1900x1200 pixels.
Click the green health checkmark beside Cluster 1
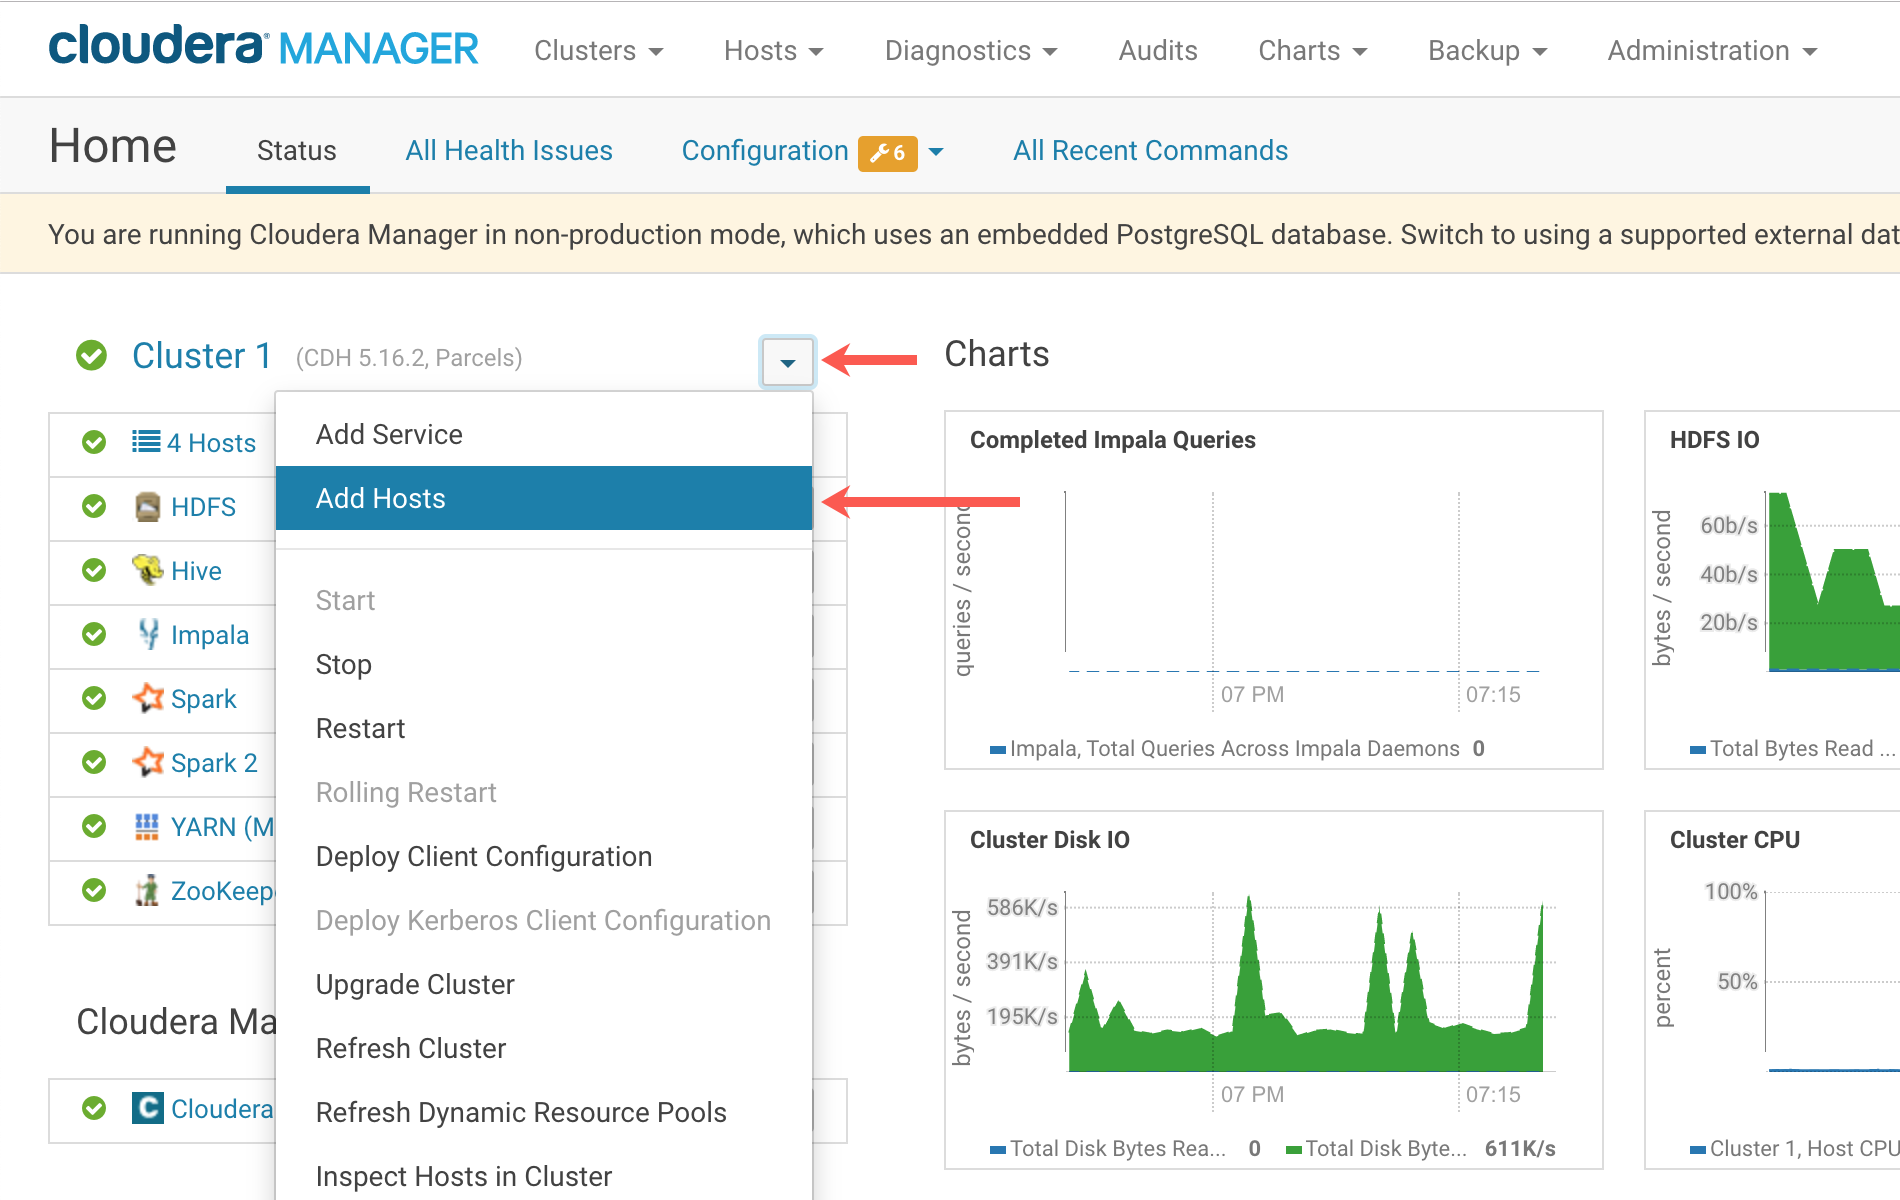pos(91,355)
